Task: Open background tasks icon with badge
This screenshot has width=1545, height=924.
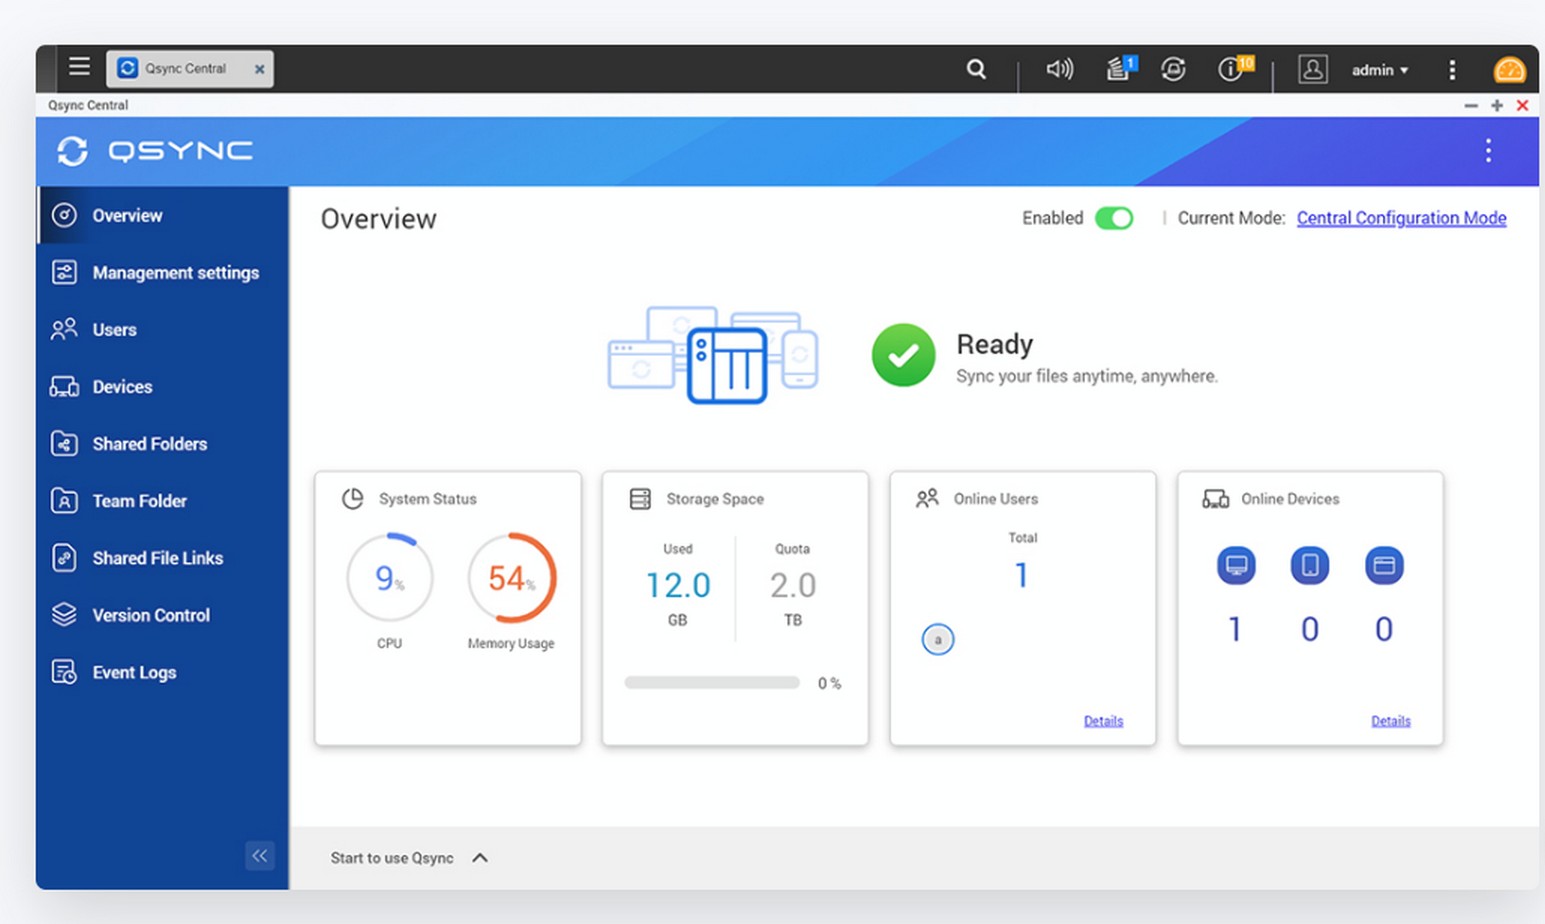Action: [x=1121, y=68]
